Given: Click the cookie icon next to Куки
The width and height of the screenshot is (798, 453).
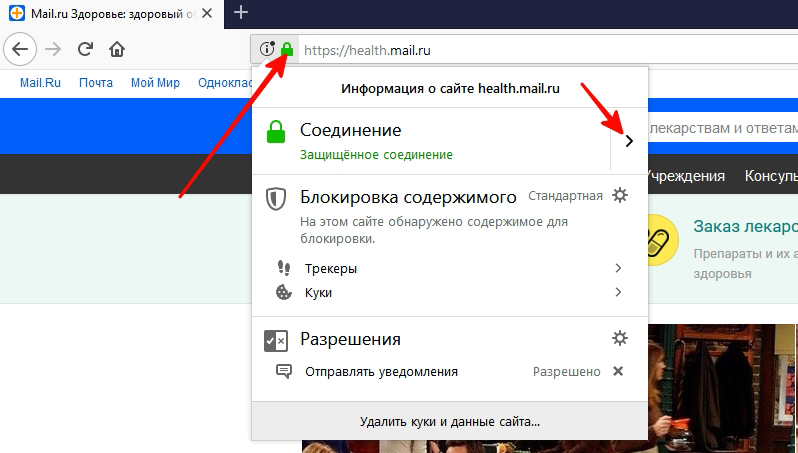Looking at the screenshot, I should coord(283,292).
